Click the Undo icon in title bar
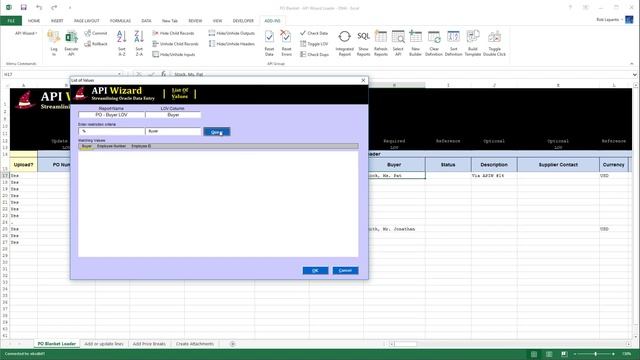Screen dimensions: 640x360 [38, 7]
